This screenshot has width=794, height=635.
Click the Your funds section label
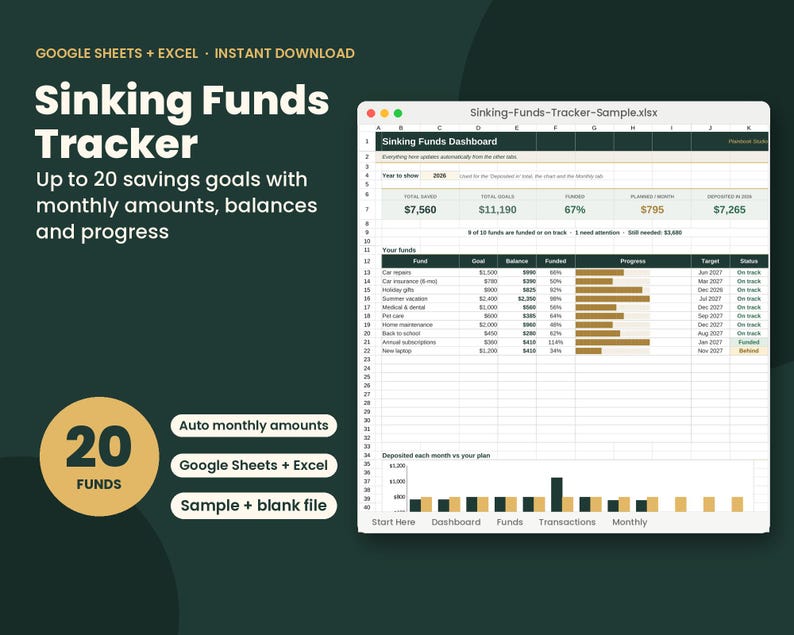(x=399, y=250)
